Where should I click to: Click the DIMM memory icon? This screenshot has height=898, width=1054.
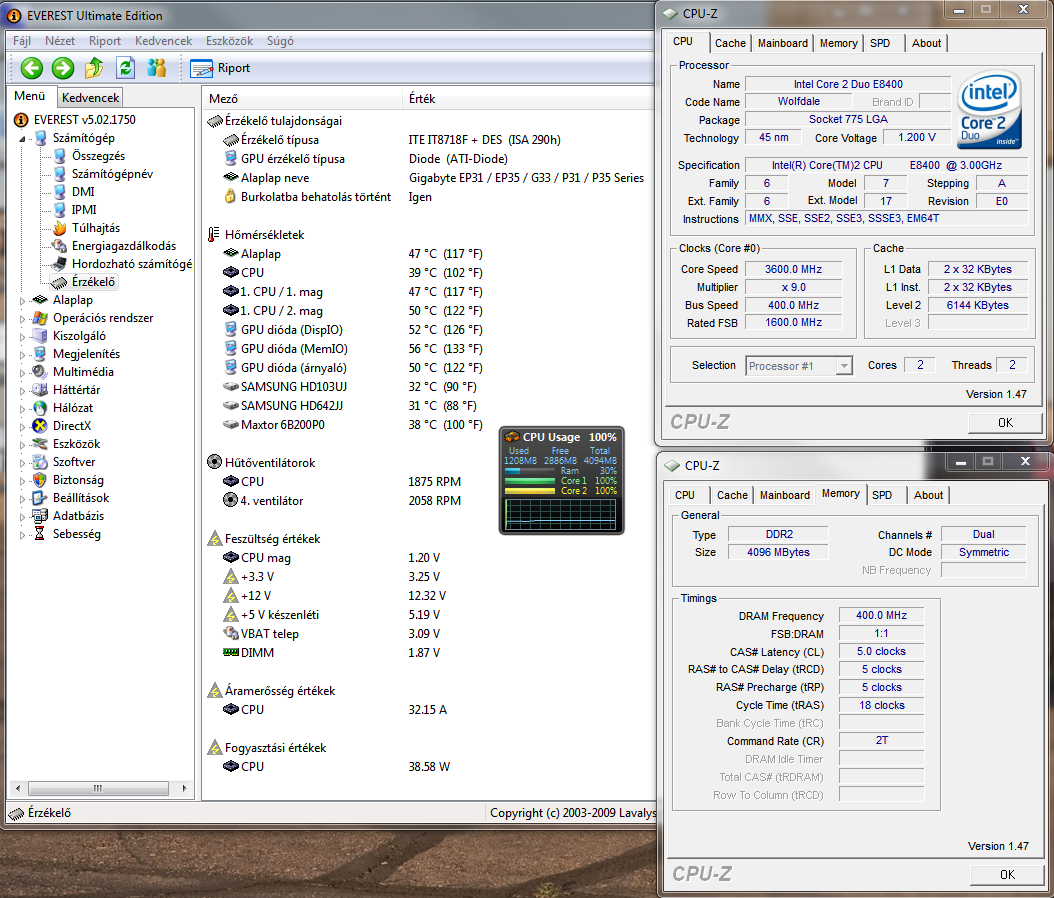tap(231, 652)
